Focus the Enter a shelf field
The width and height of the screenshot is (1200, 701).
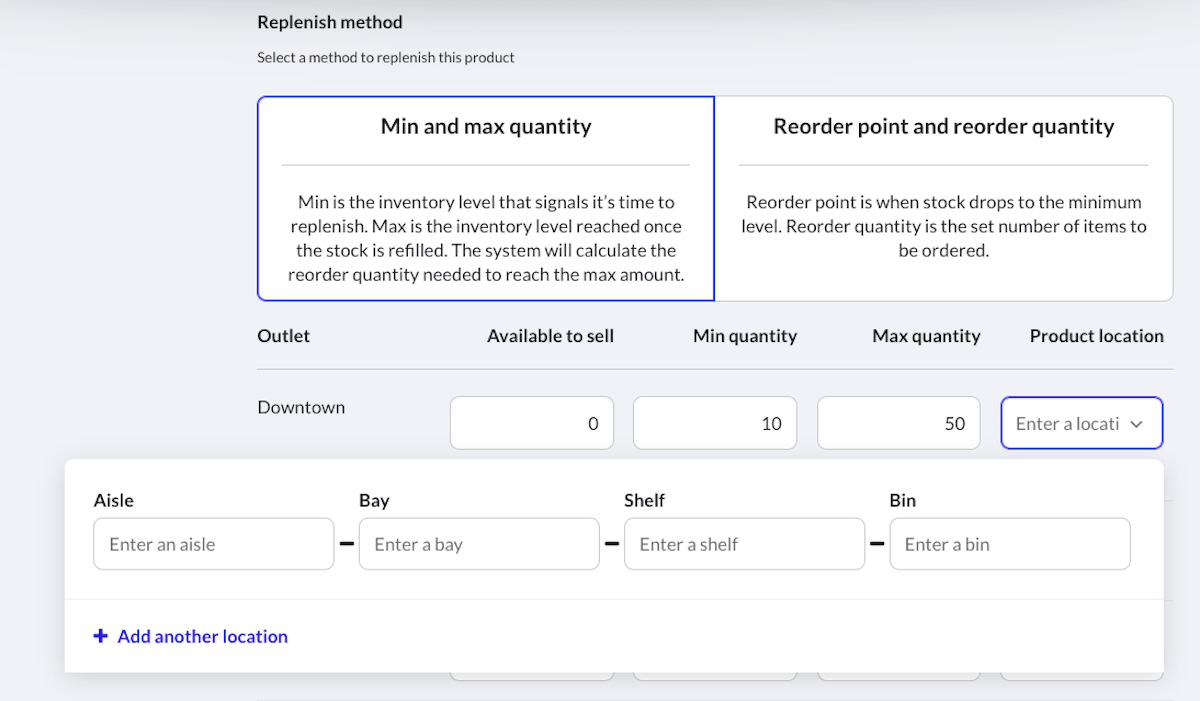click(x=744, y=544)
